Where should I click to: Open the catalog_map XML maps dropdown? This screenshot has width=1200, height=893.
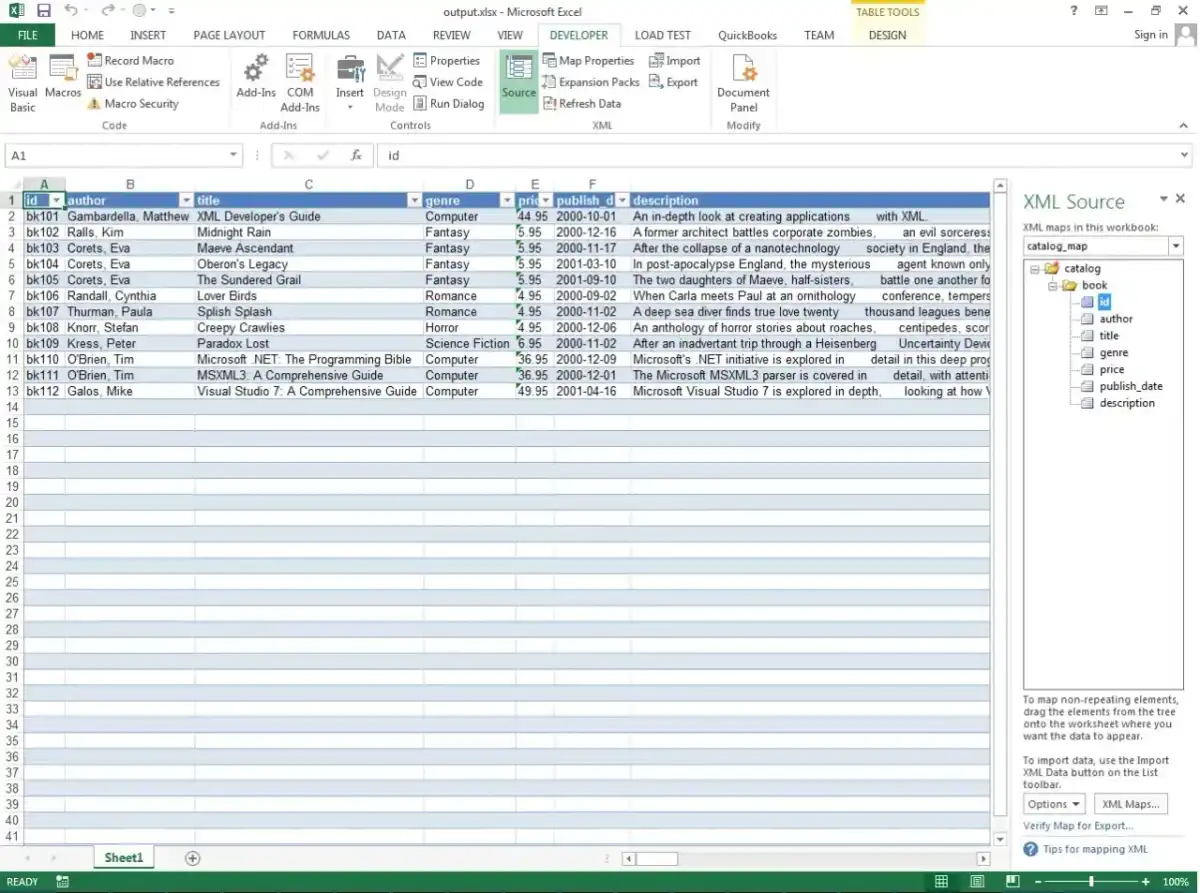[x=1176, y=246]
